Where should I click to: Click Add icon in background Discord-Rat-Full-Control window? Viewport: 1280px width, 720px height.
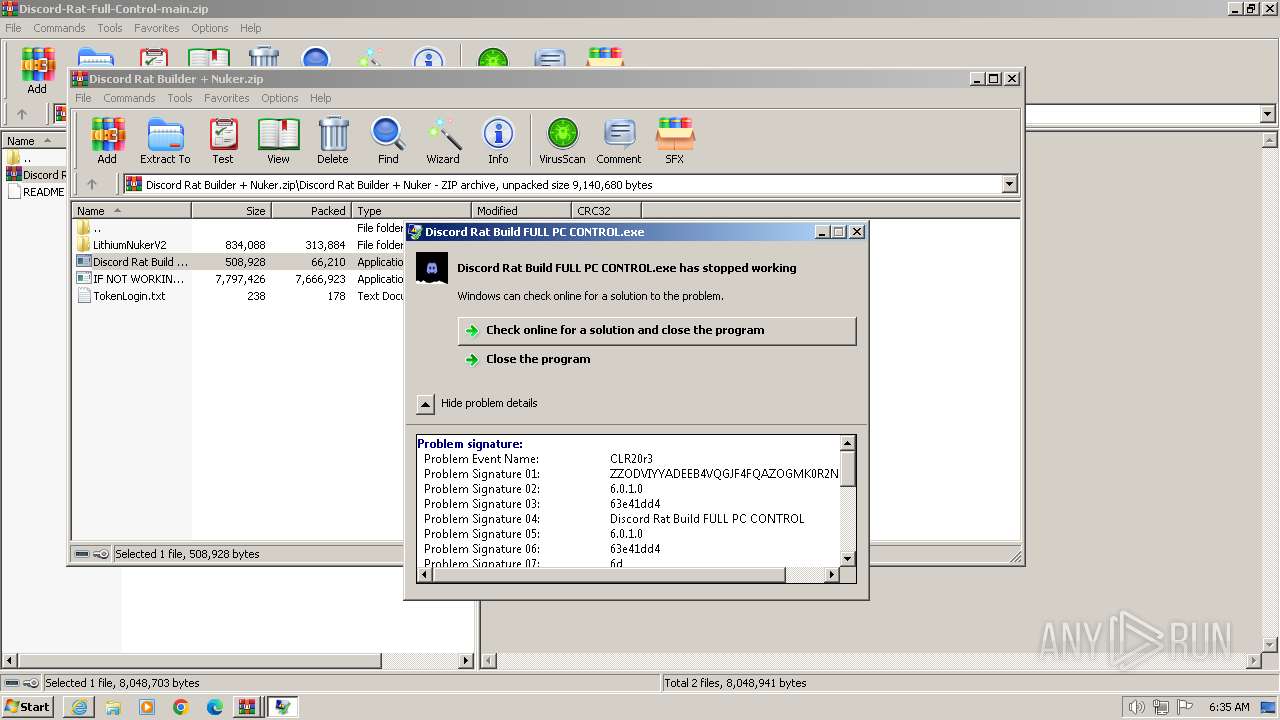click(x=37, y=70)
